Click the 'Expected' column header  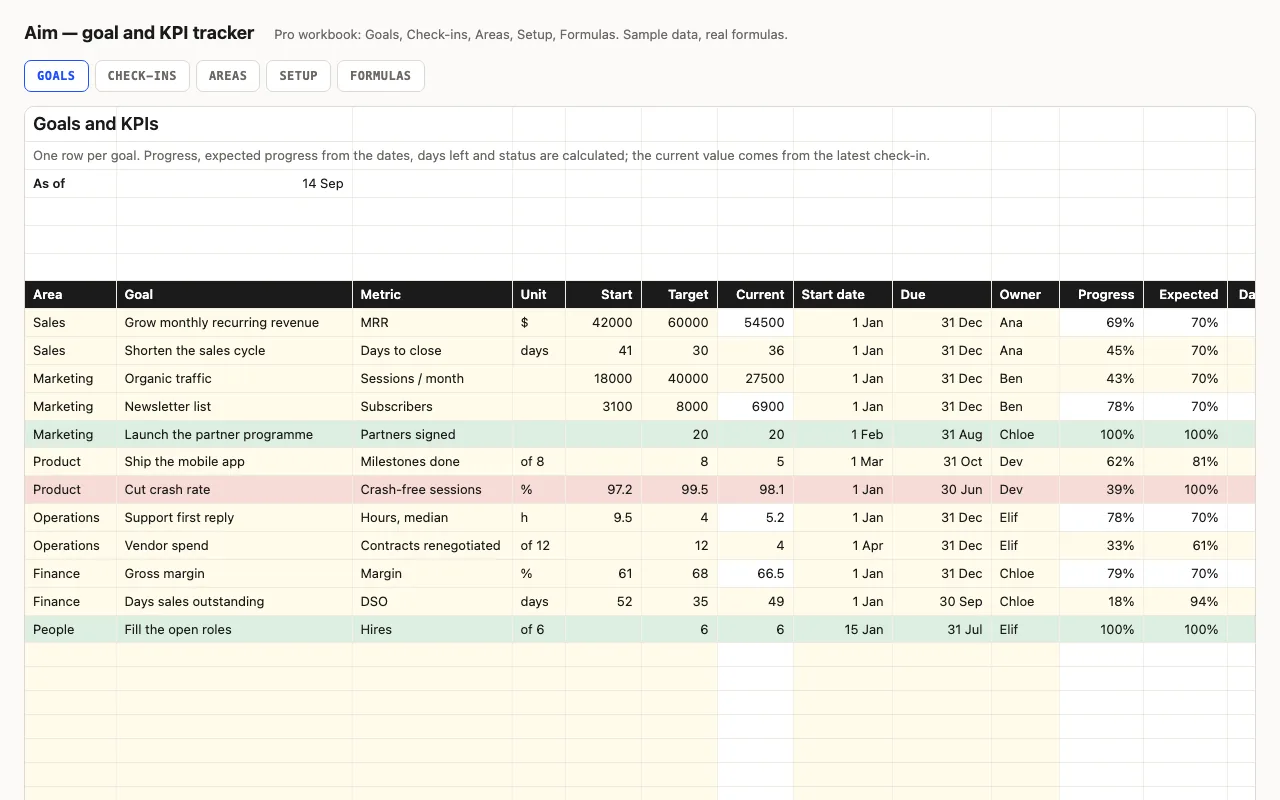click(1186, 295)
